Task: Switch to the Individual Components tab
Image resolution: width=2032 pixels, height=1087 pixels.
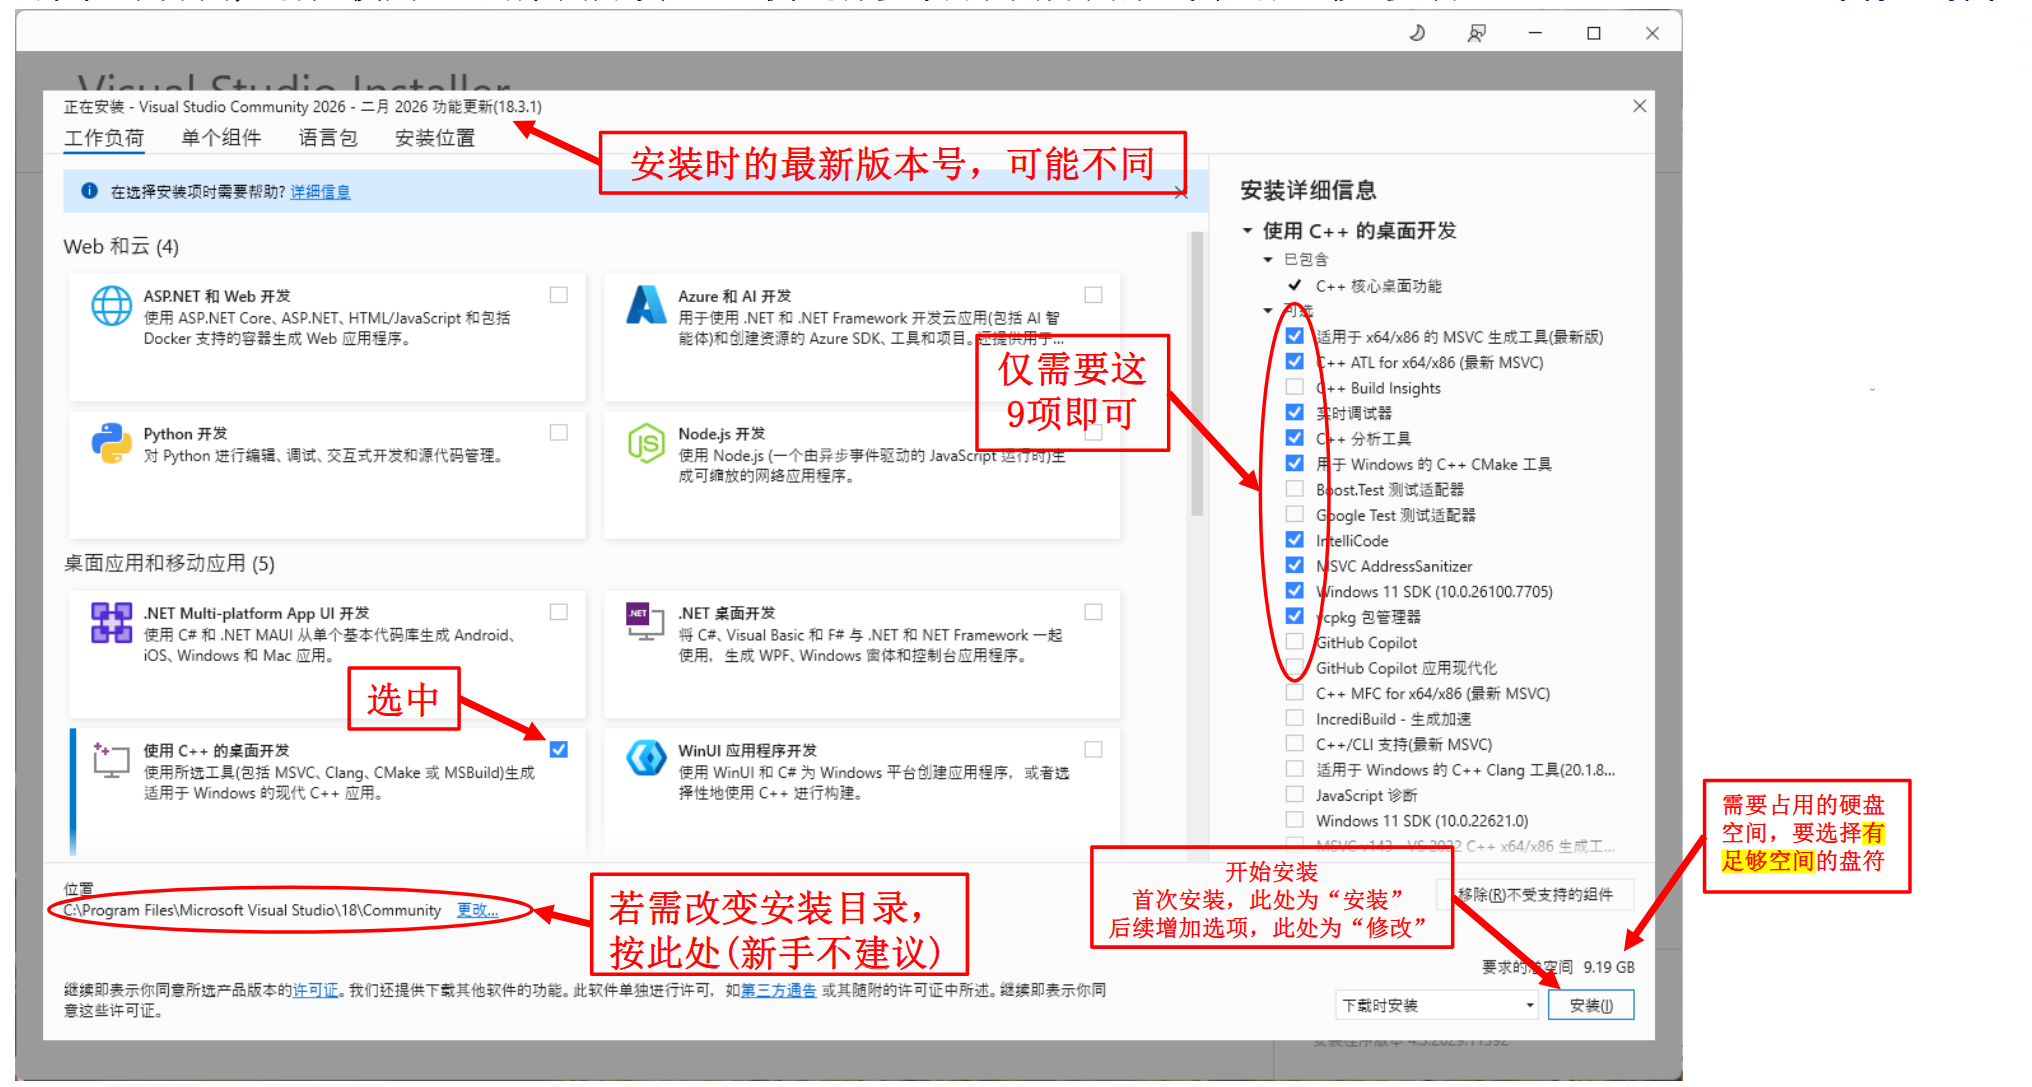Action: point(221,138)
